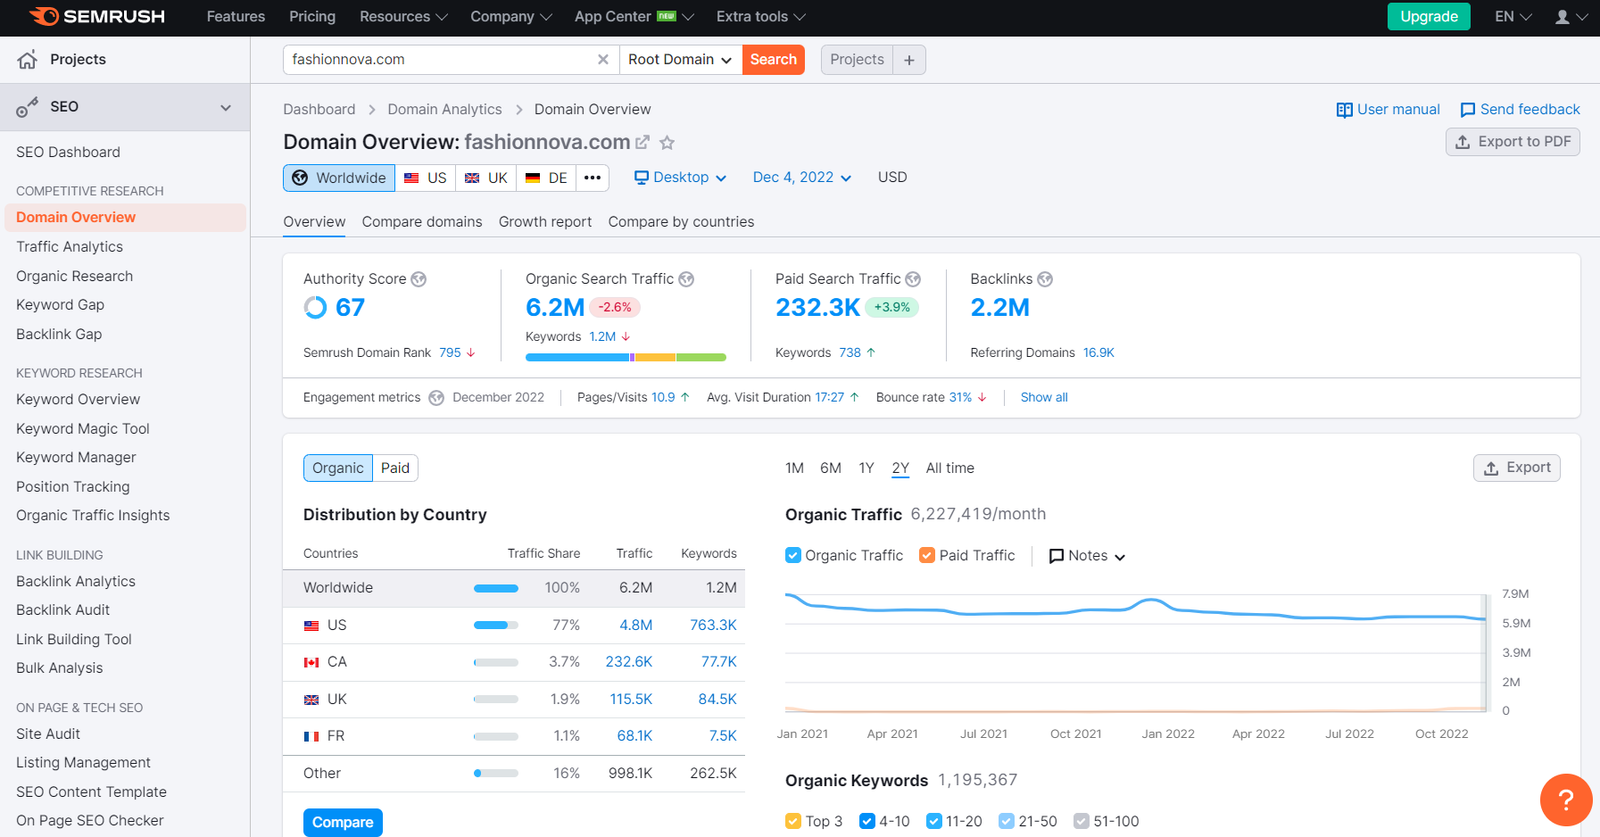Click the Semrush logo icon
Viewport: 1600px width, 837px height.
point(44,16)
